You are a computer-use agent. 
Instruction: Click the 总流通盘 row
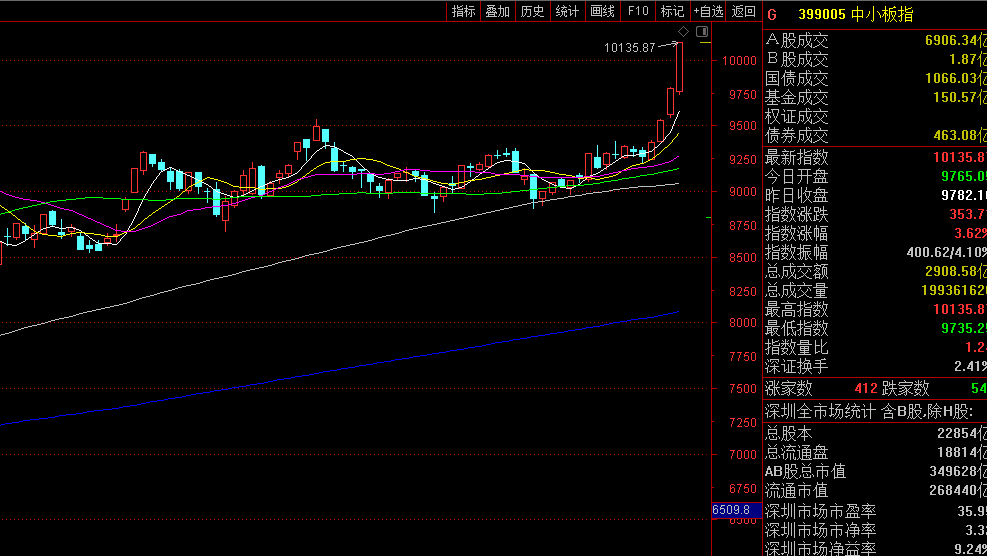tap(875, 452)
